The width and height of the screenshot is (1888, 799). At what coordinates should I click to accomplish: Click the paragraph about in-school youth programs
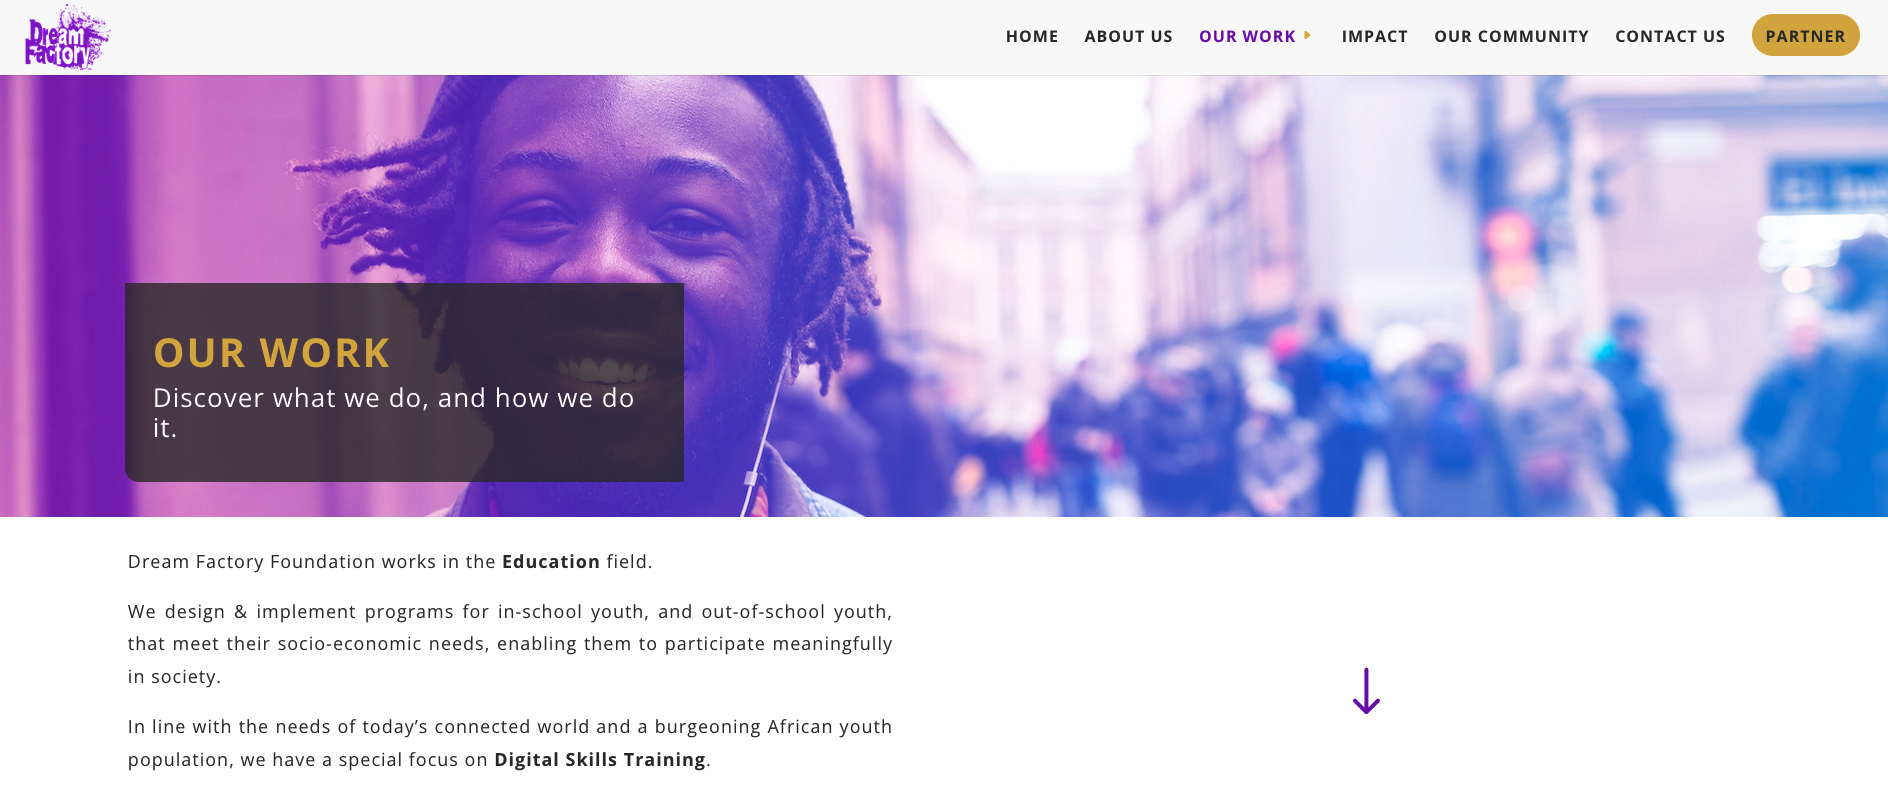510,644
